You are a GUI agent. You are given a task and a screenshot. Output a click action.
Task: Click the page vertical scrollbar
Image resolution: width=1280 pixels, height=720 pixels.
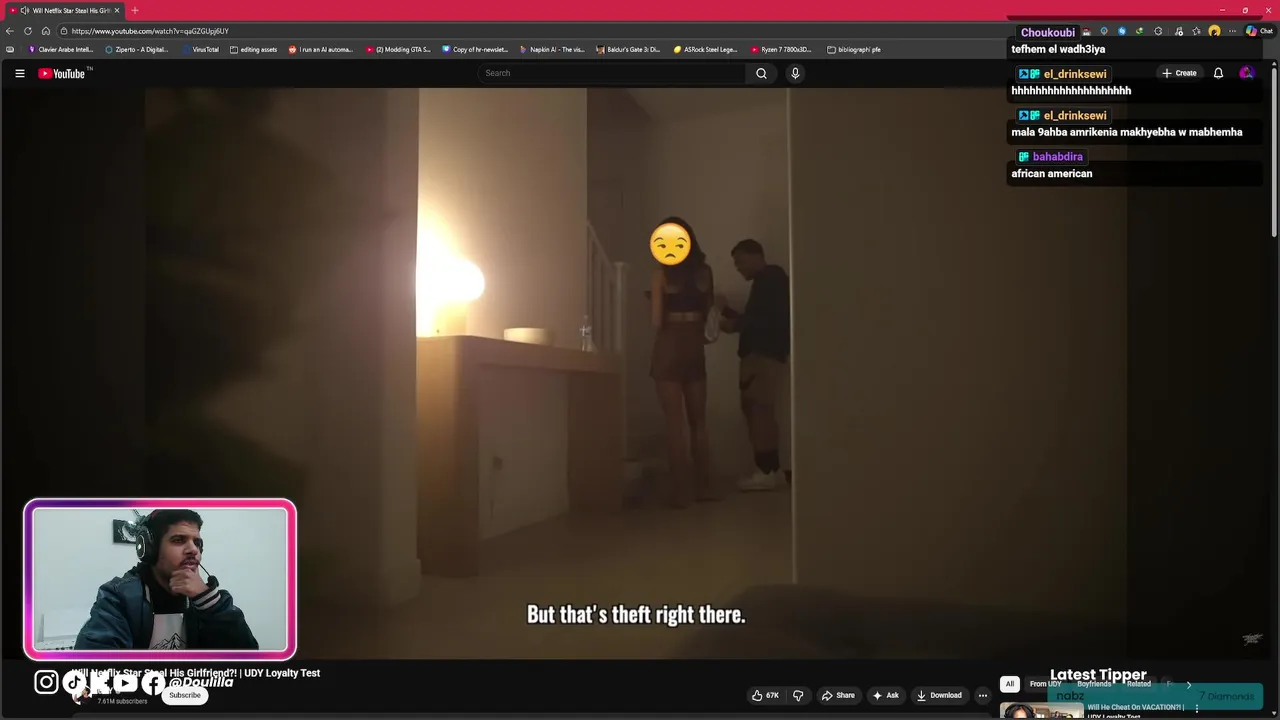[x=1274, y=150]
